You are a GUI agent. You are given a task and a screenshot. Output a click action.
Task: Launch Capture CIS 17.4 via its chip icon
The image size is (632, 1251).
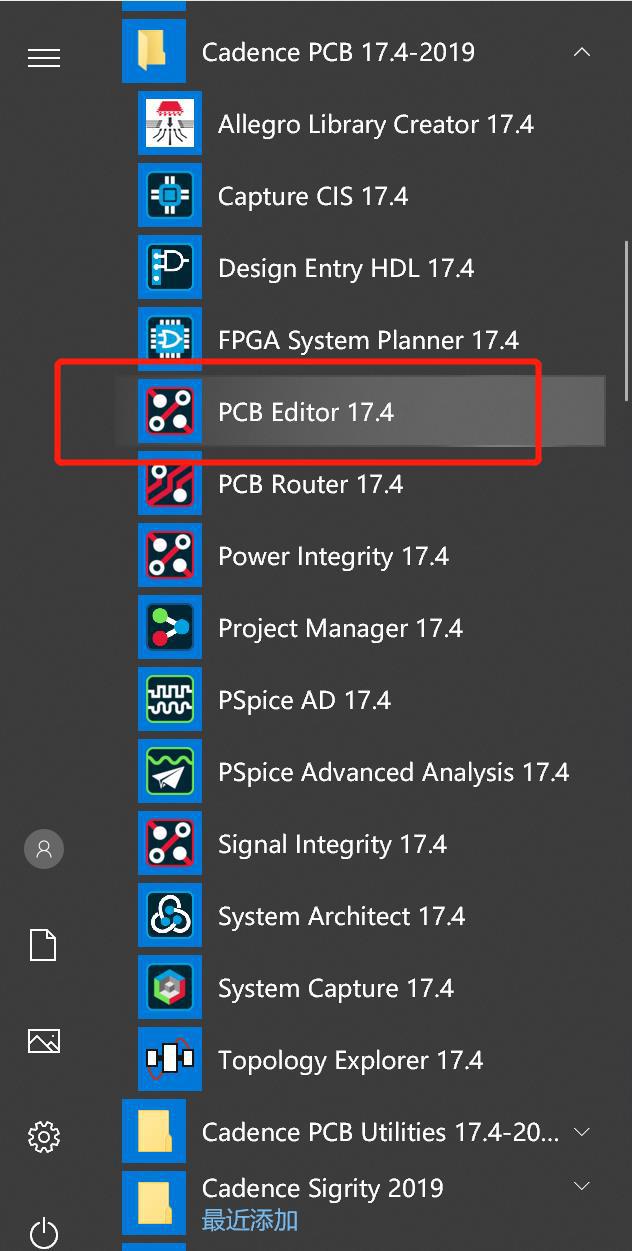(x=170, y=196)
